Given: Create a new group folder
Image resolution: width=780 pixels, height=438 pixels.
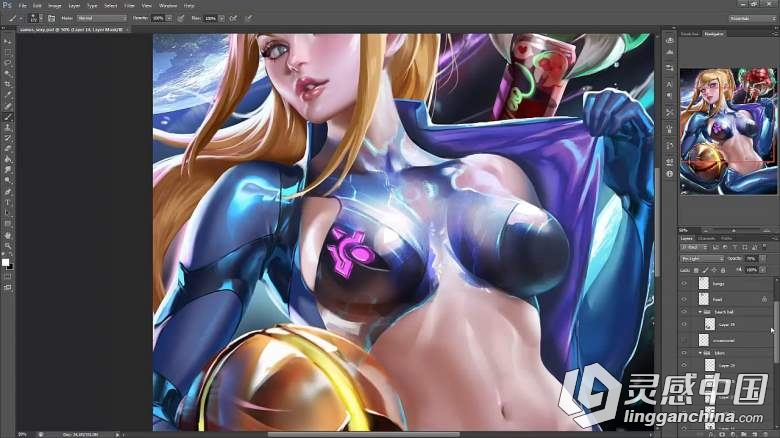Looking at the screenshot, I should pos(744,435).
